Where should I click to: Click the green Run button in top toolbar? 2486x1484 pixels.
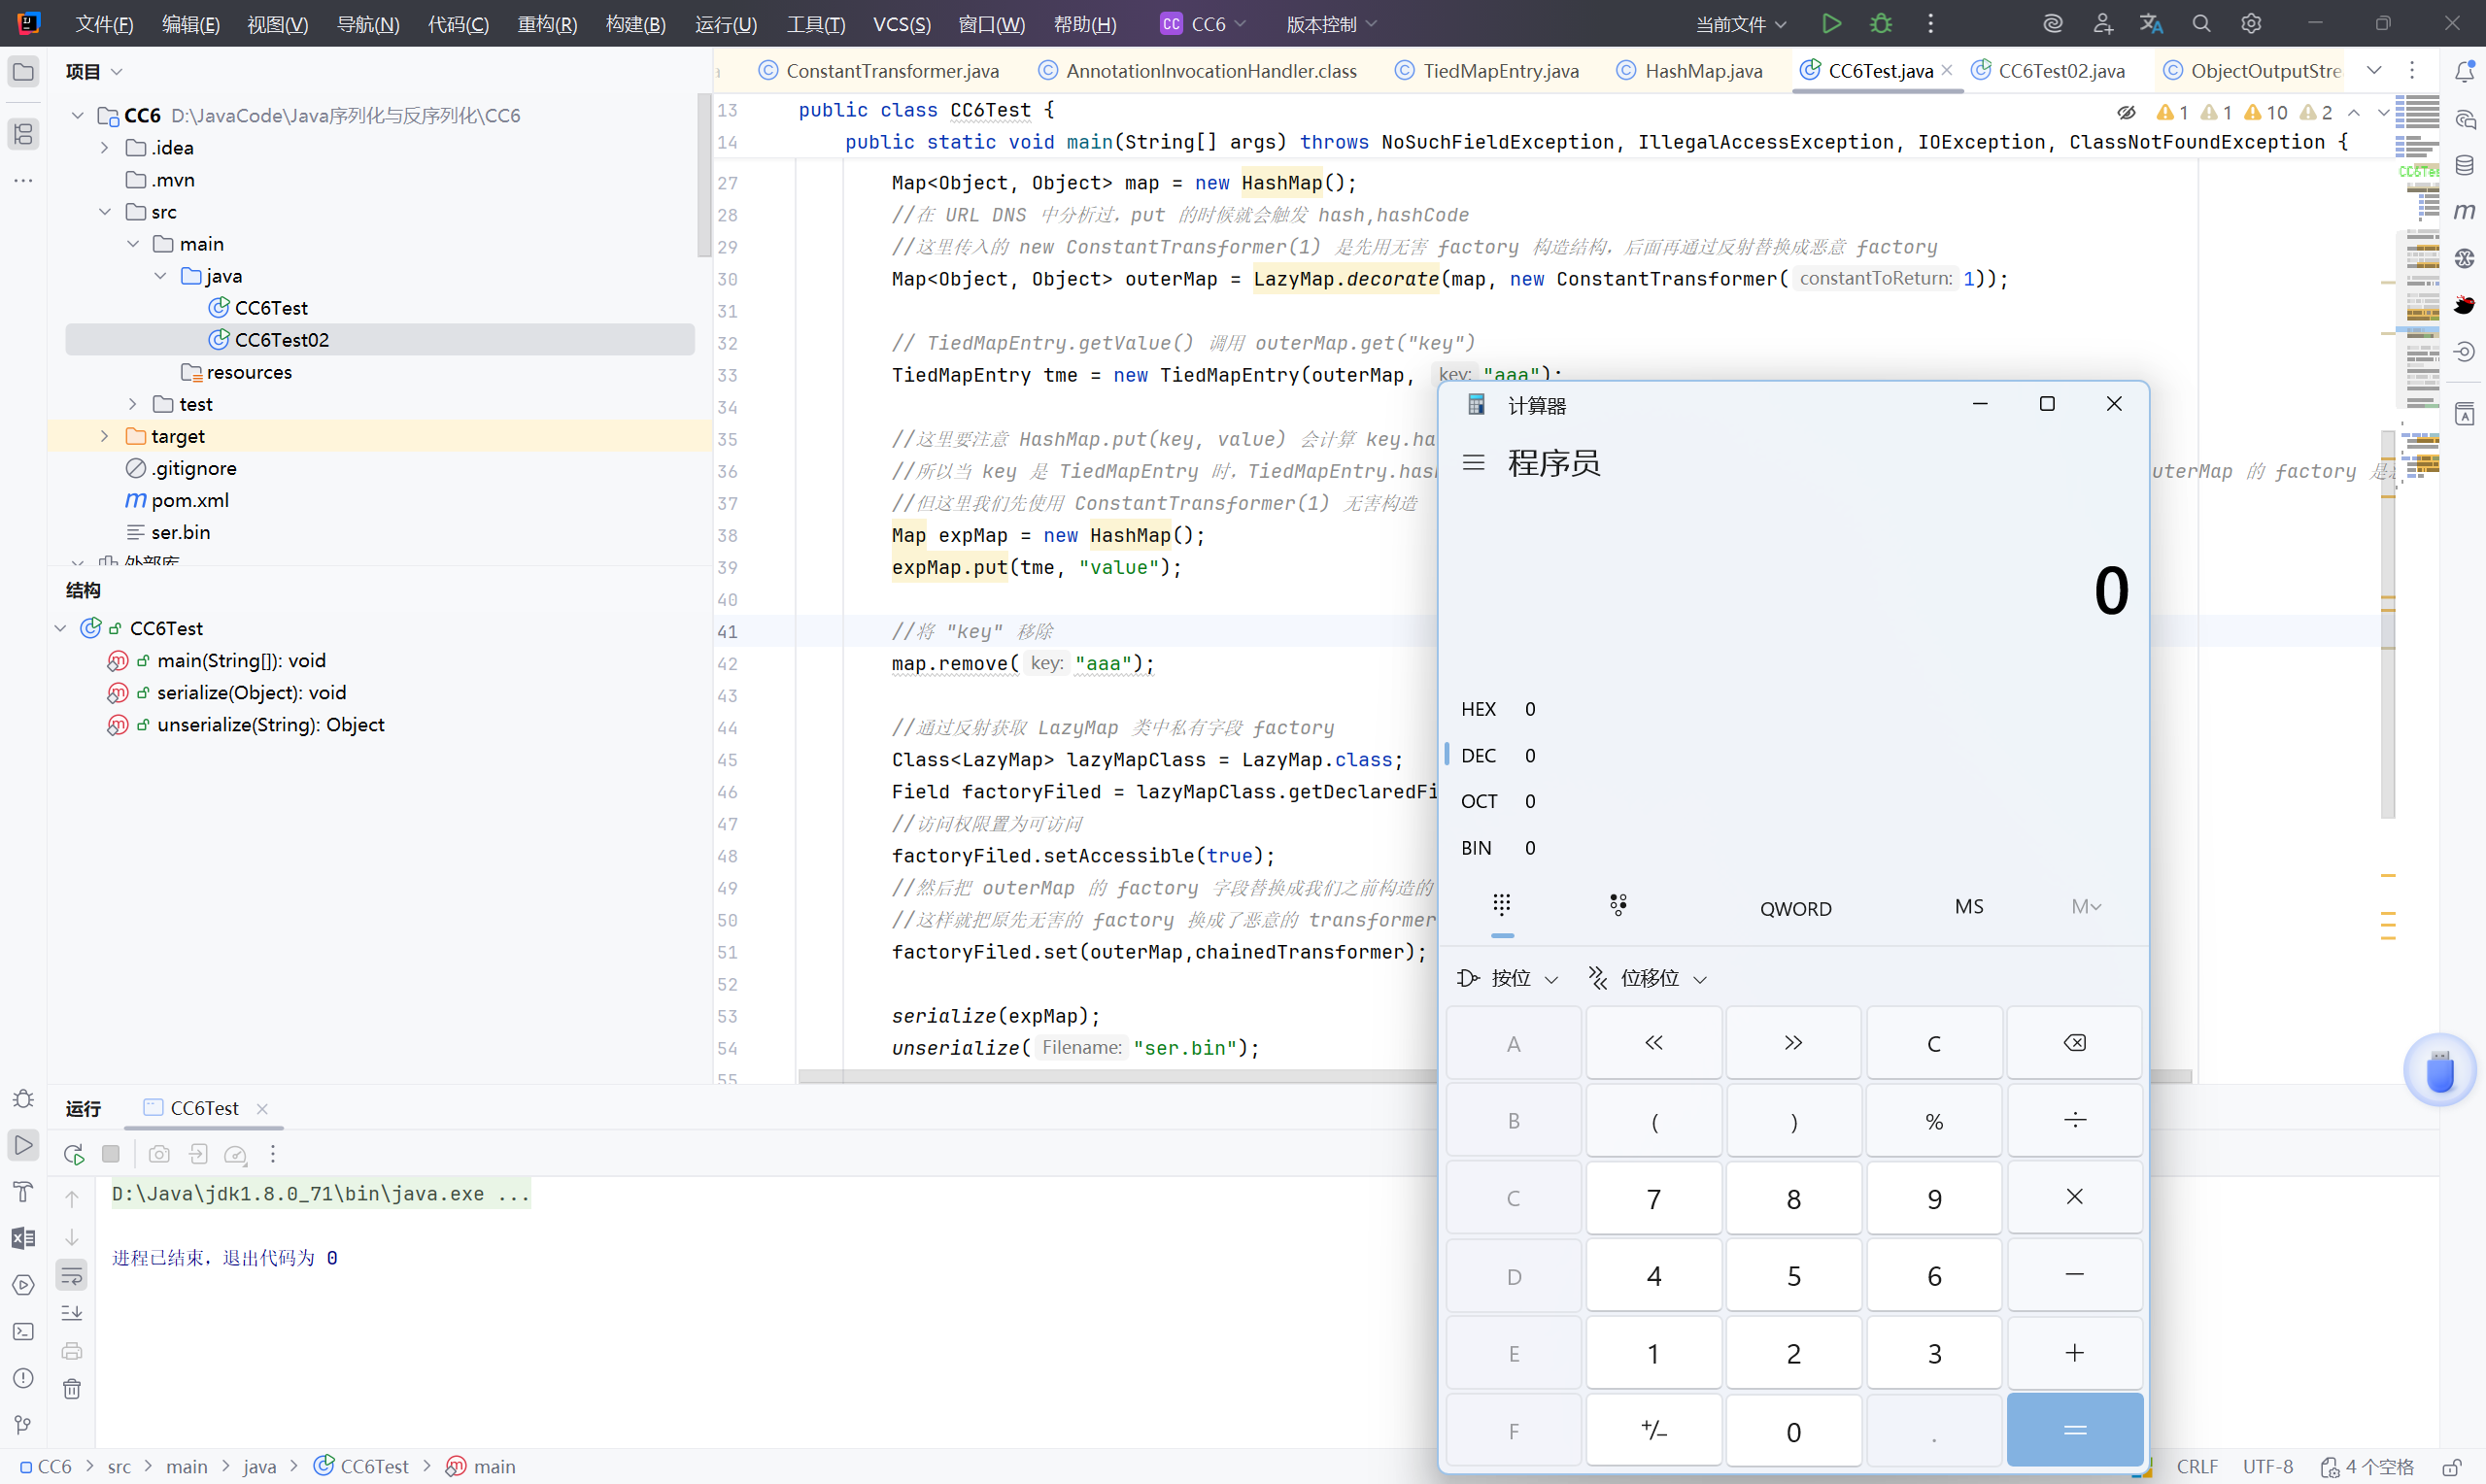click(x=1831, y=23)
